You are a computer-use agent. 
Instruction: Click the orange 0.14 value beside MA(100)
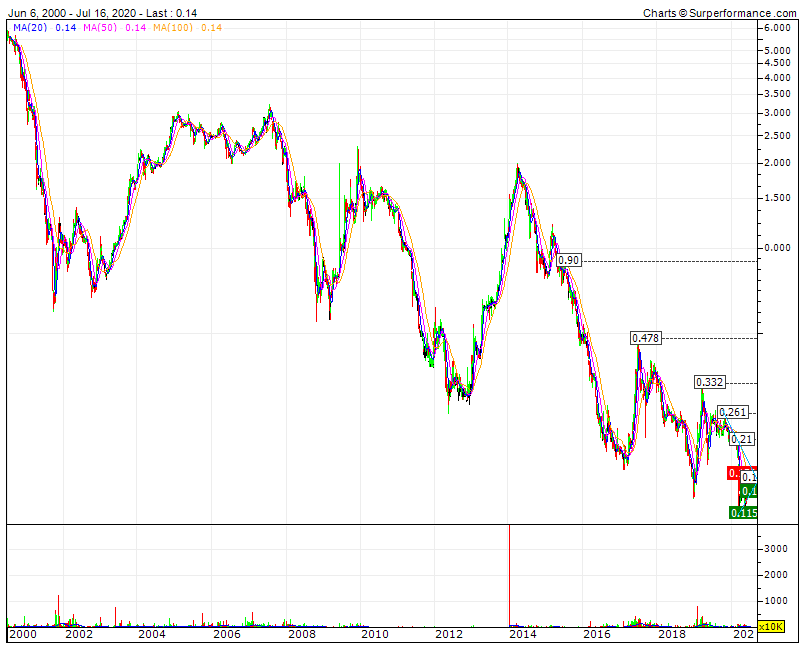(212, 28)
